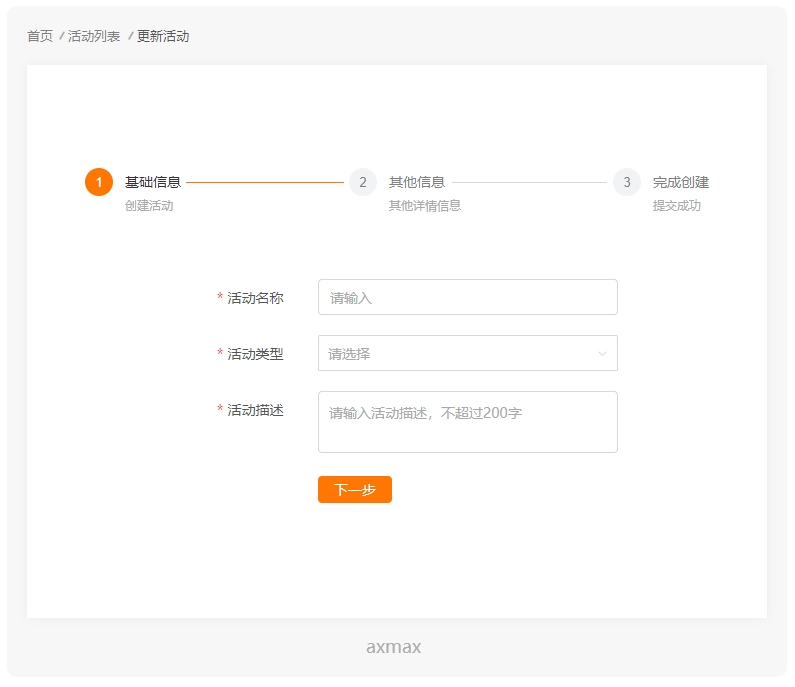Open 活动列表 breadcrumb link
Viewport: 795px width, 687px height.
point(94,36)
